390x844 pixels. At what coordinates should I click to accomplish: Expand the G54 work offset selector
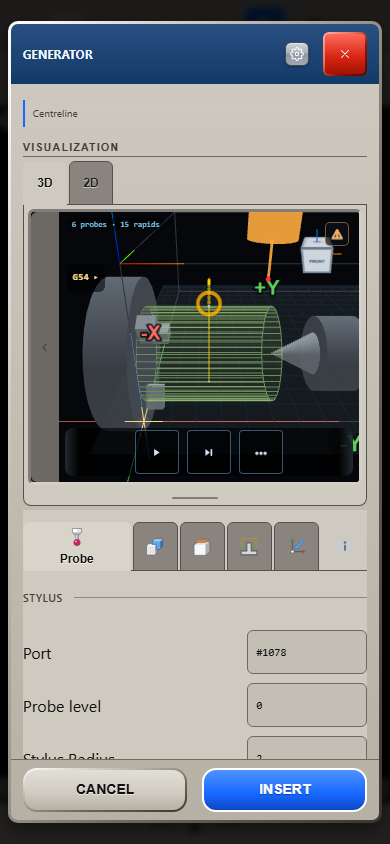86,277
